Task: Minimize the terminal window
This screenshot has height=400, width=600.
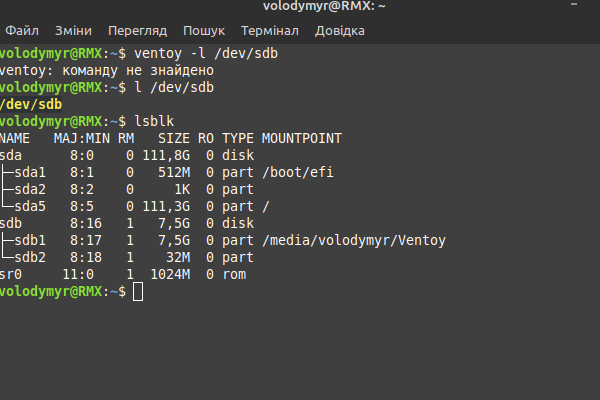Action: (574, 5)
